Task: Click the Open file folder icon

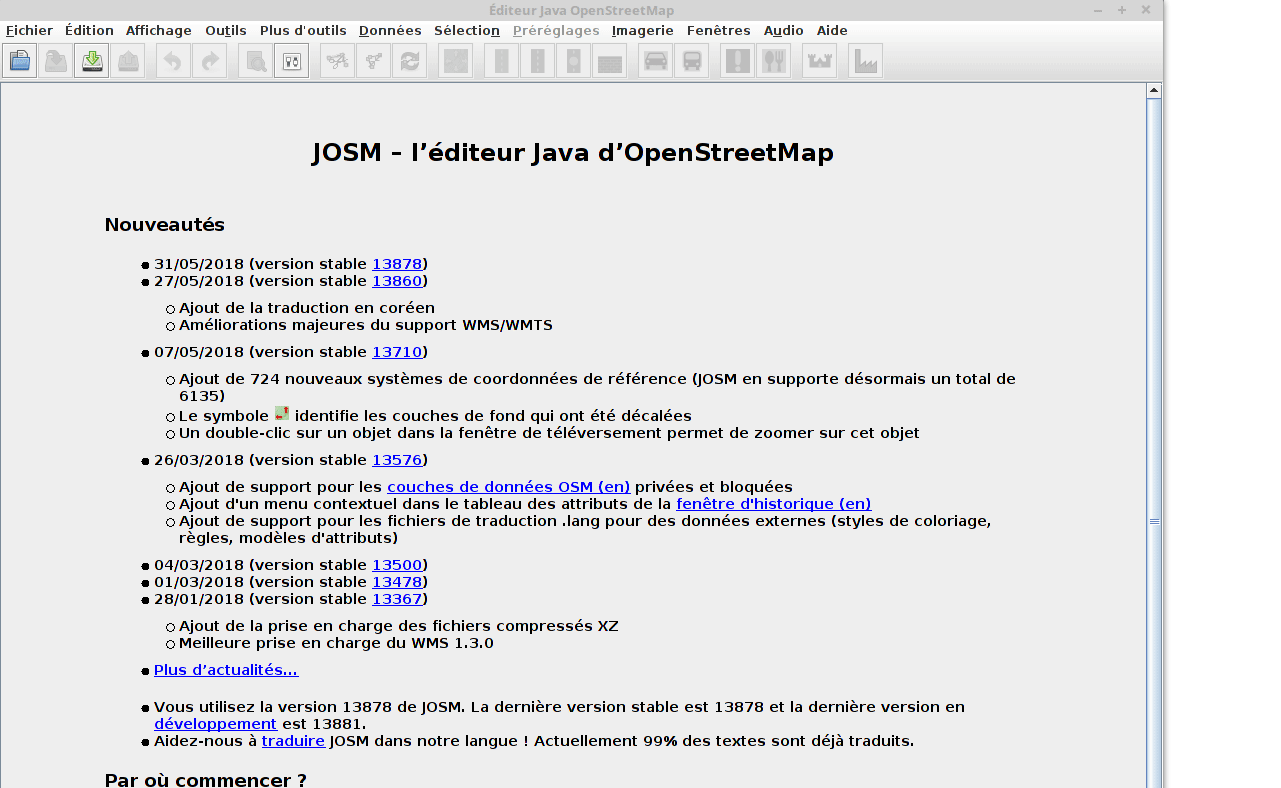Action: pos(19,61)
